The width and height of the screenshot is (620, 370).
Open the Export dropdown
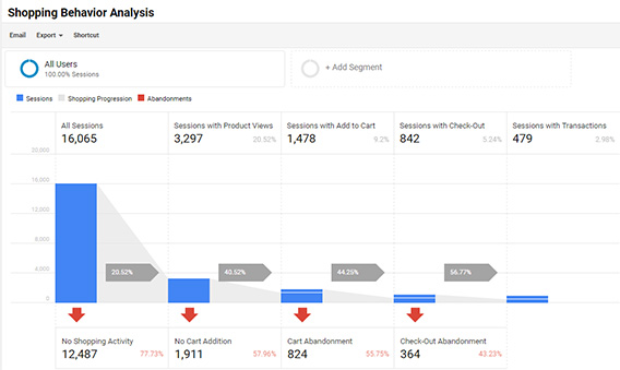[49, 35]
